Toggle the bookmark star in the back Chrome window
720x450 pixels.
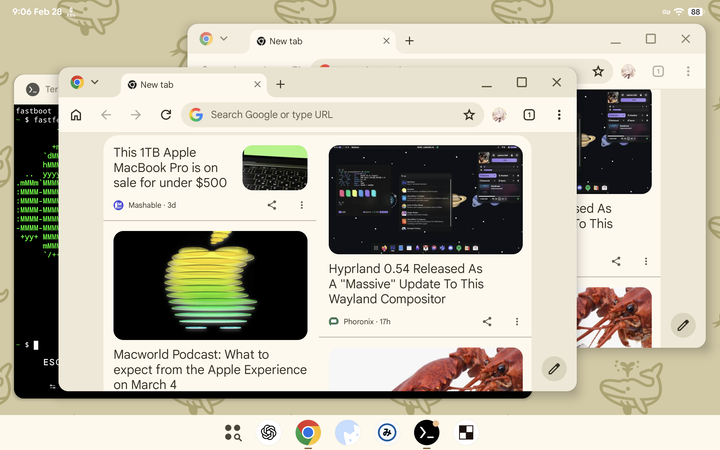(x=598, y=71)
